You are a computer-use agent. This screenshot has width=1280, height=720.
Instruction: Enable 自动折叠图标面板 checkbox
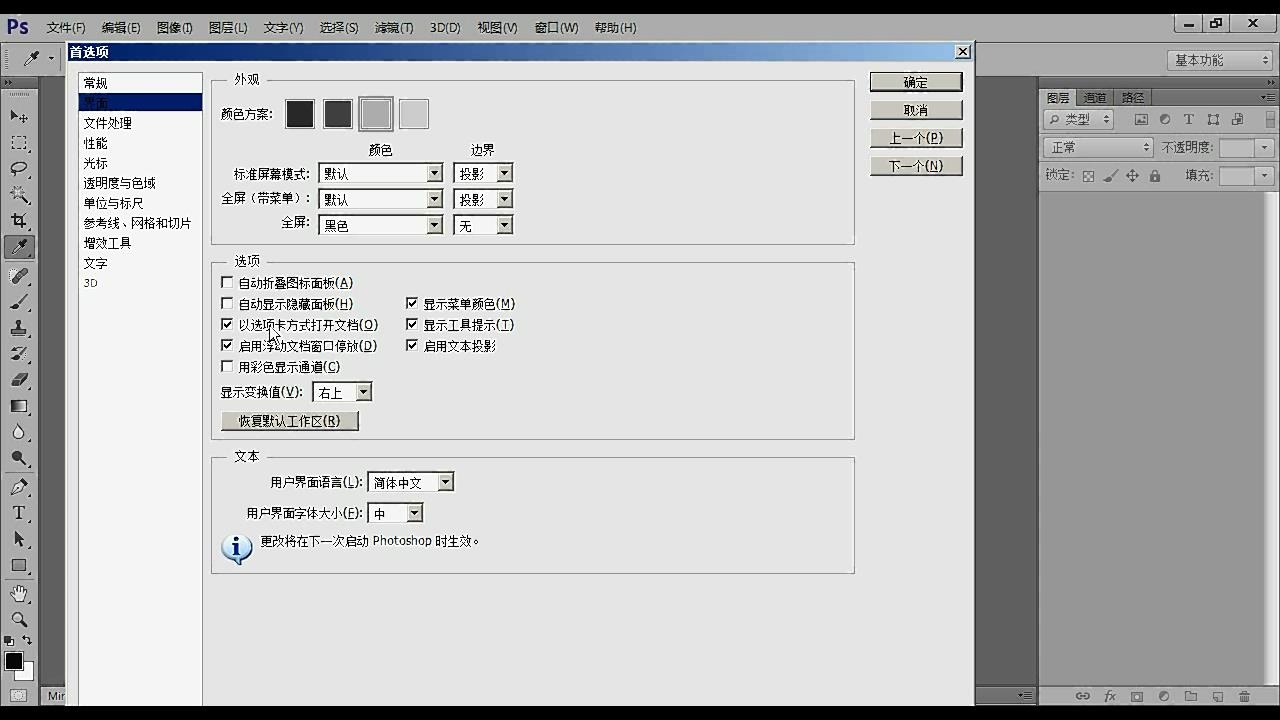[227, 283]
